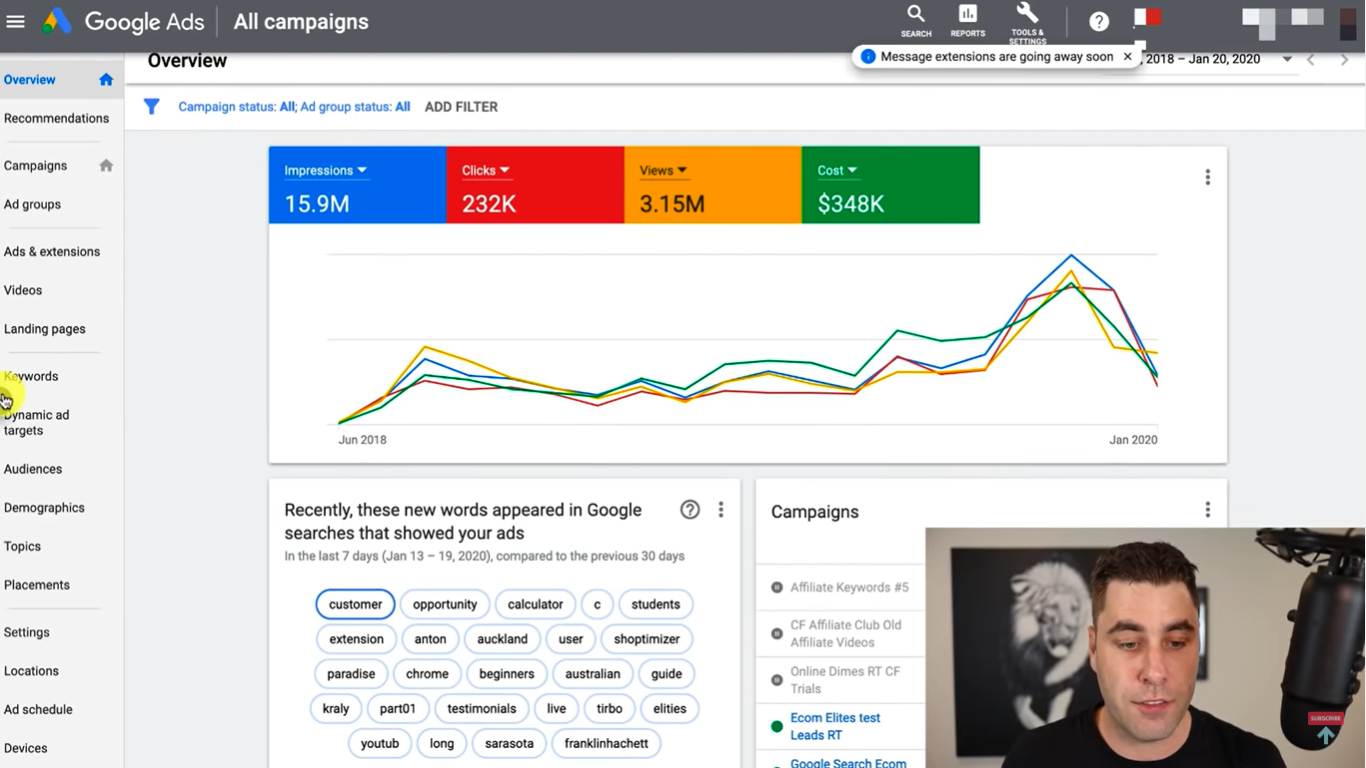
Task: Click the Google Ads logo
Action: pyautogui.click(x=57, y=21)
